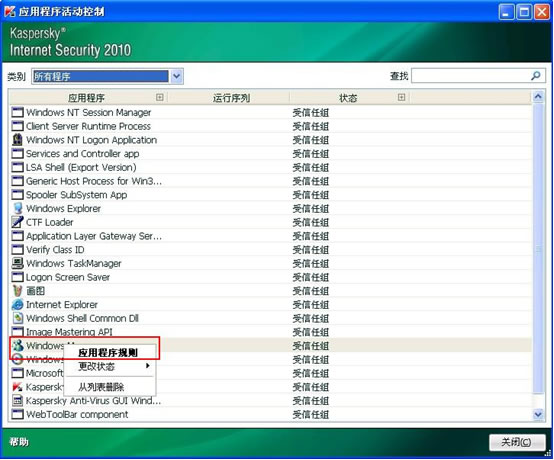Sort by 运行序列 column header
Viewport: 554px width, 460px height.
click(x=231, y=98)
